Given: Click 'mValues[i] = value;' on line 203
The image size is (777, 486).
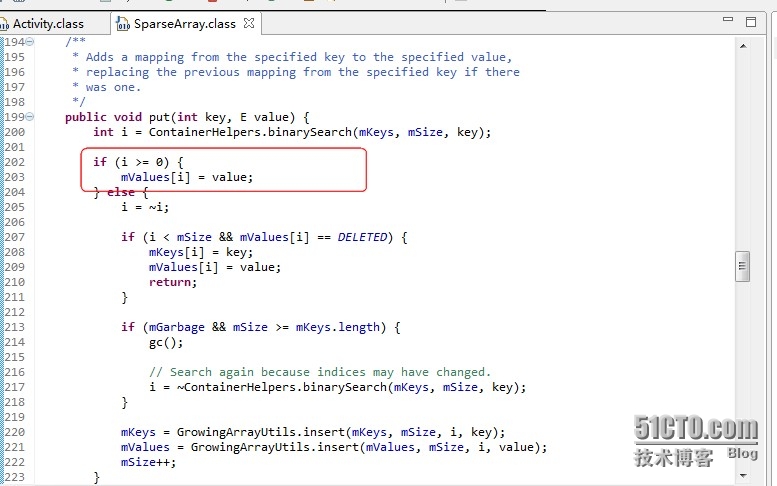Looking at the screenshot, I should [x=187, y=177].
